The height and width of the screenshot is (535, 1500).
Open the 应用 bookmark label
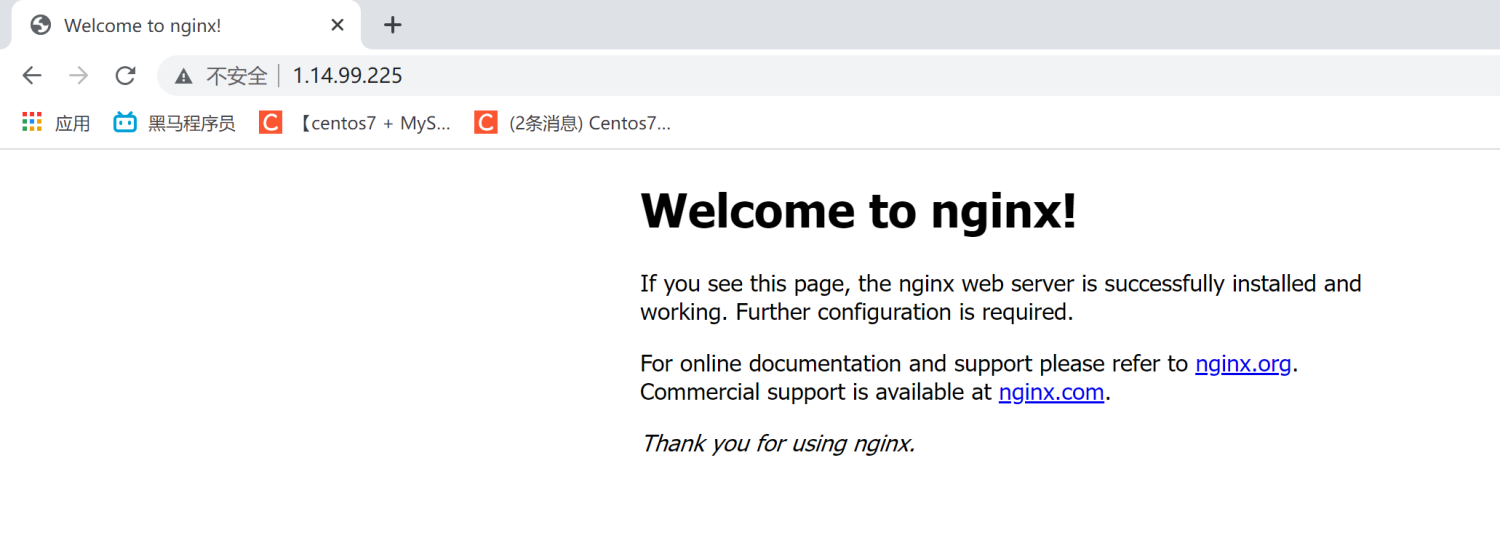coord(73,123)
